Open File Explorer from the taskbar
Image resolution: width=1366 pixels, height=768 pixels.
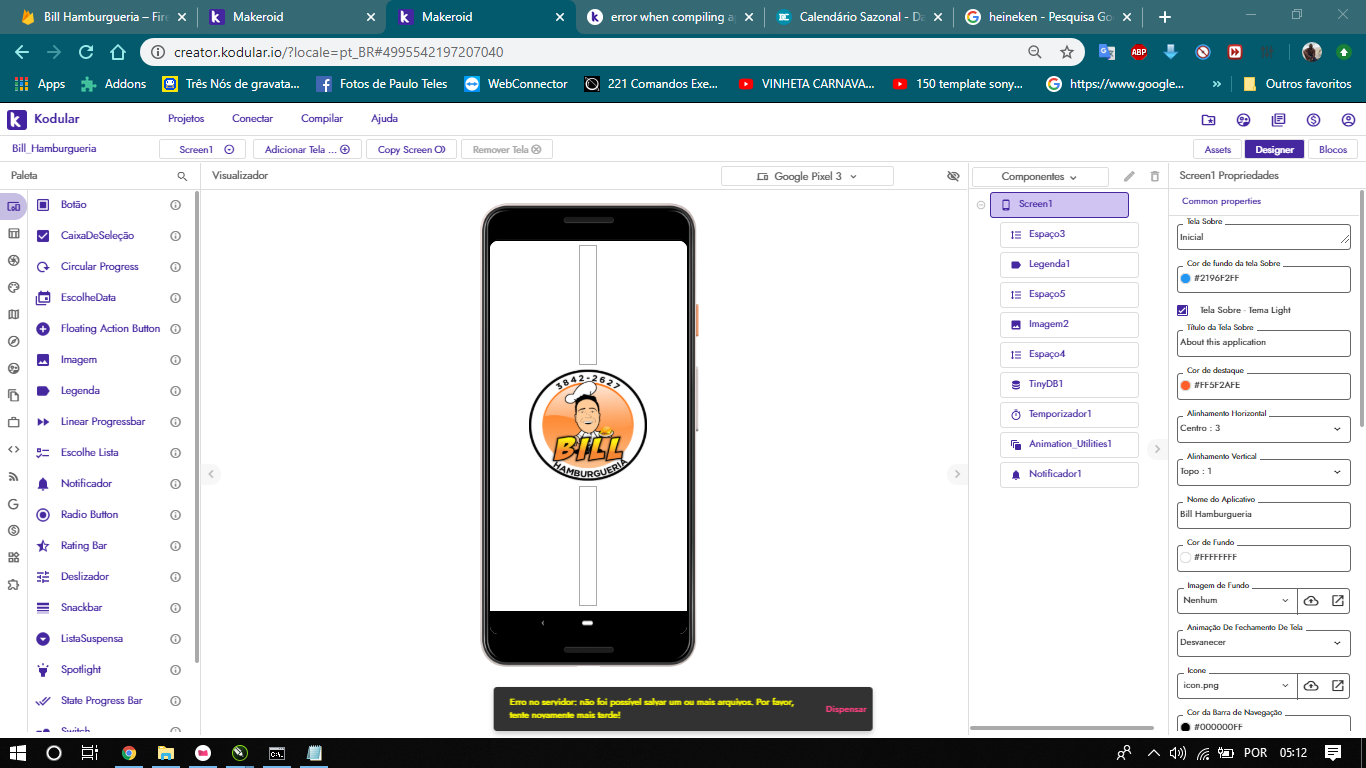click(x=166, y=753)
